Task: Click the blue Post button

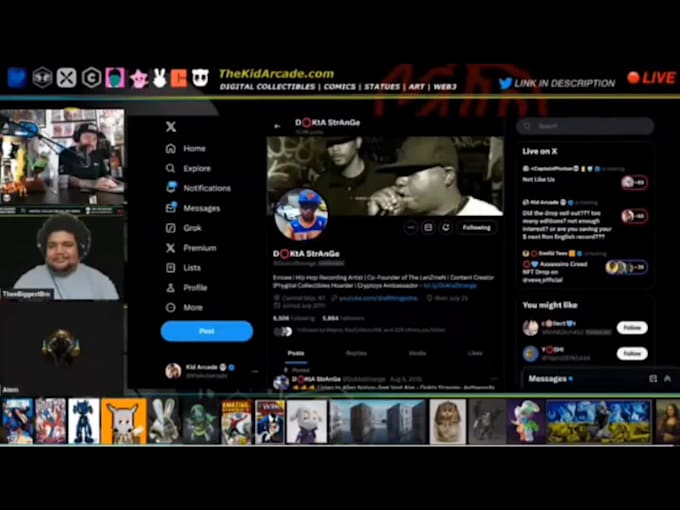Action: click(207, 331)
